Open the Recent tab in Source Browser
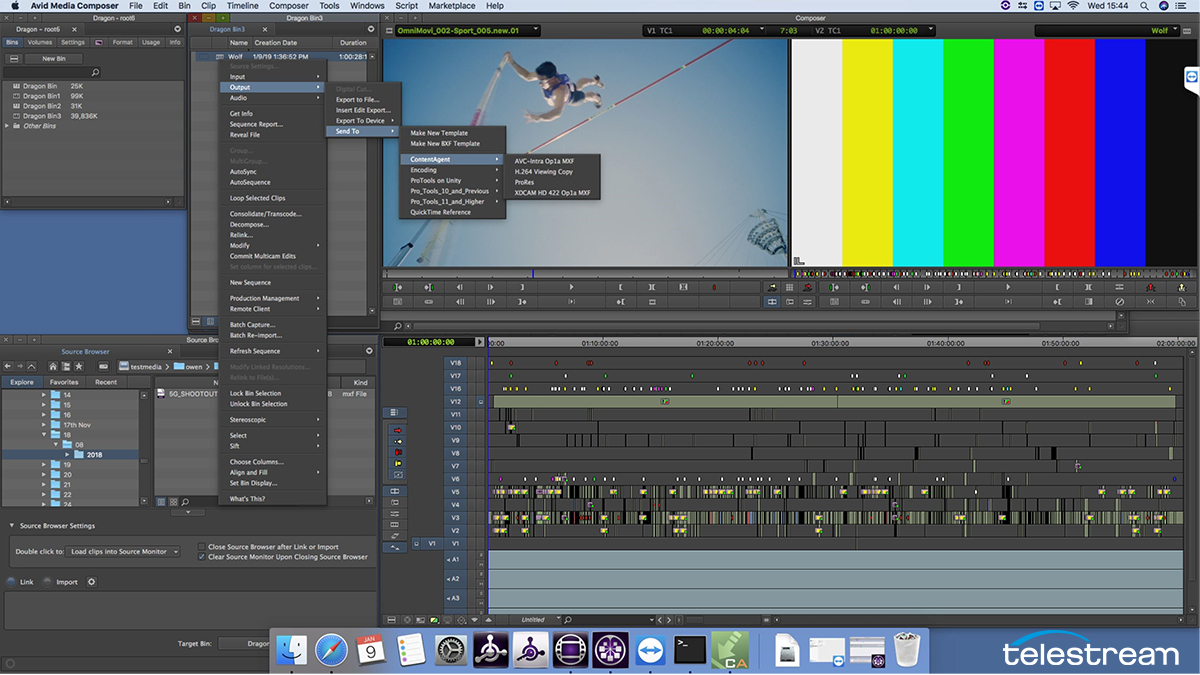 click(106, 382)
